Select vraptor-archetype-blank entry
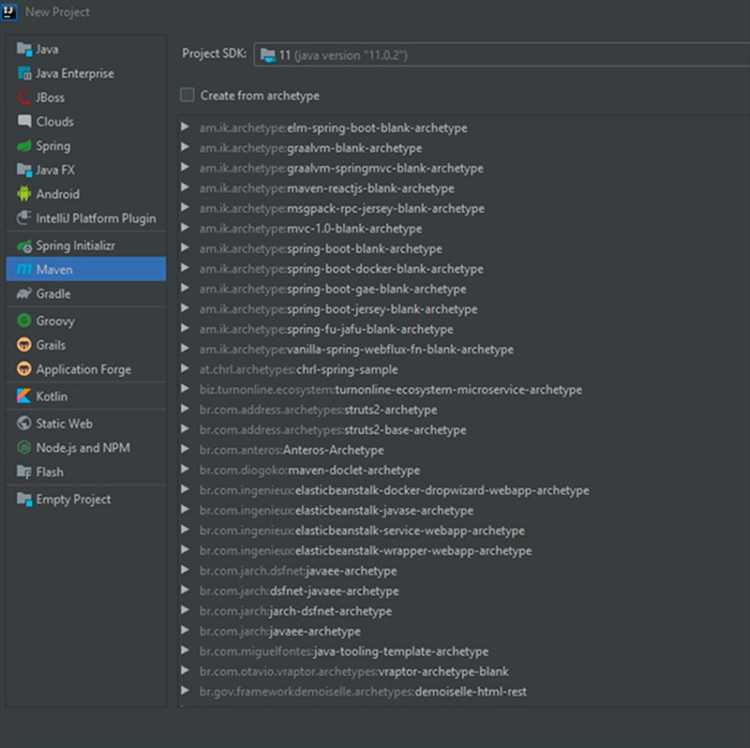750x748 pixels. [354, 671]
